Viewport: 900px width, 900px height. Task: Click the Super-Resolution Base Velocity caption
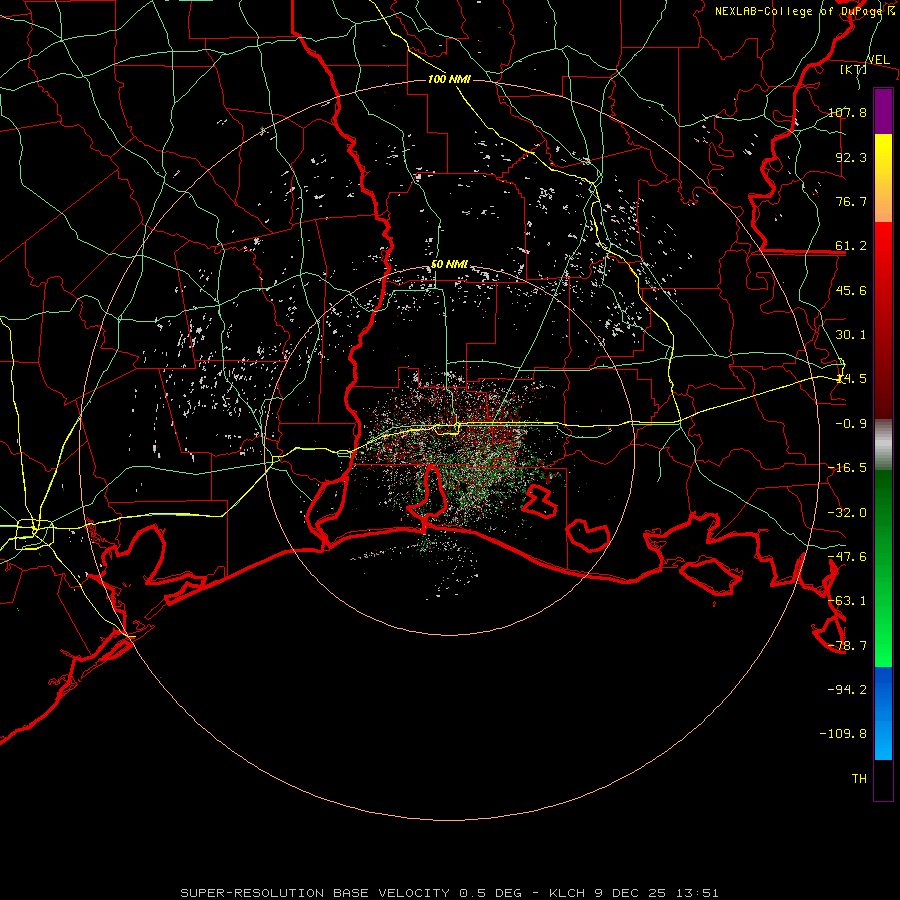tap(449, 893)
